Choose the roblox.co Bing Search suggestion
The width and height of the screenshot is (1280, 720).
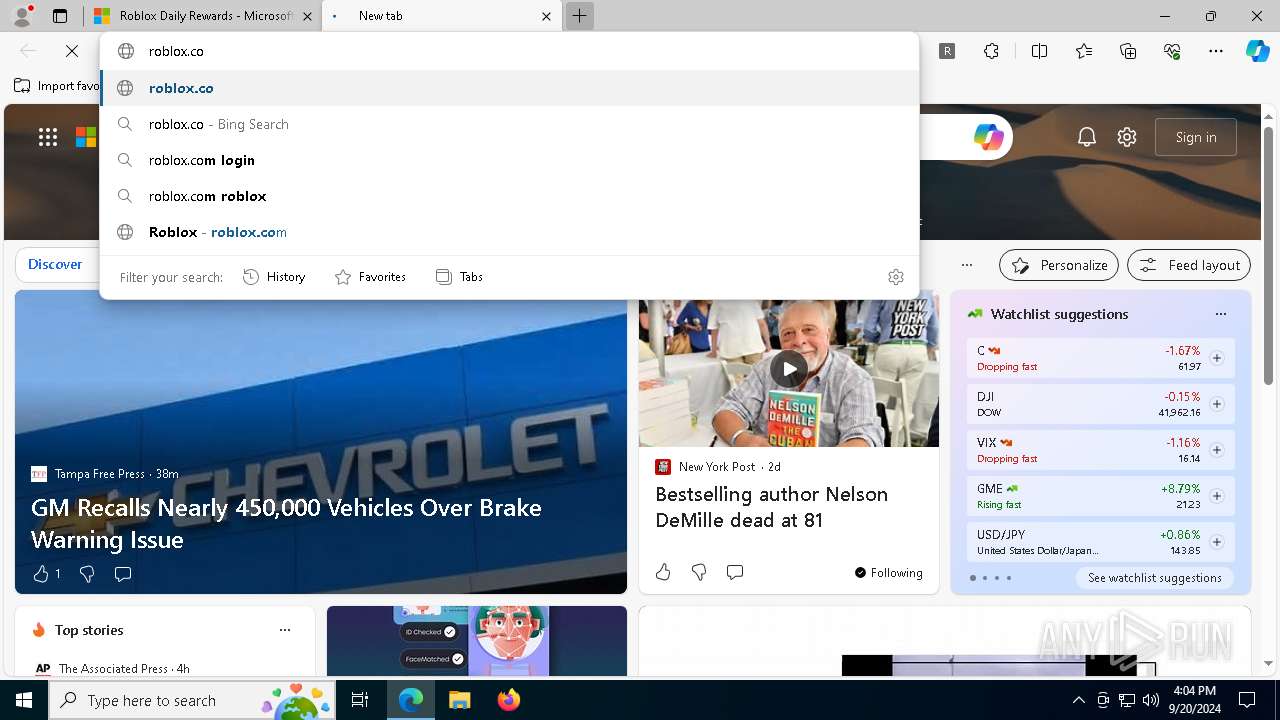(x=509, y=124)
